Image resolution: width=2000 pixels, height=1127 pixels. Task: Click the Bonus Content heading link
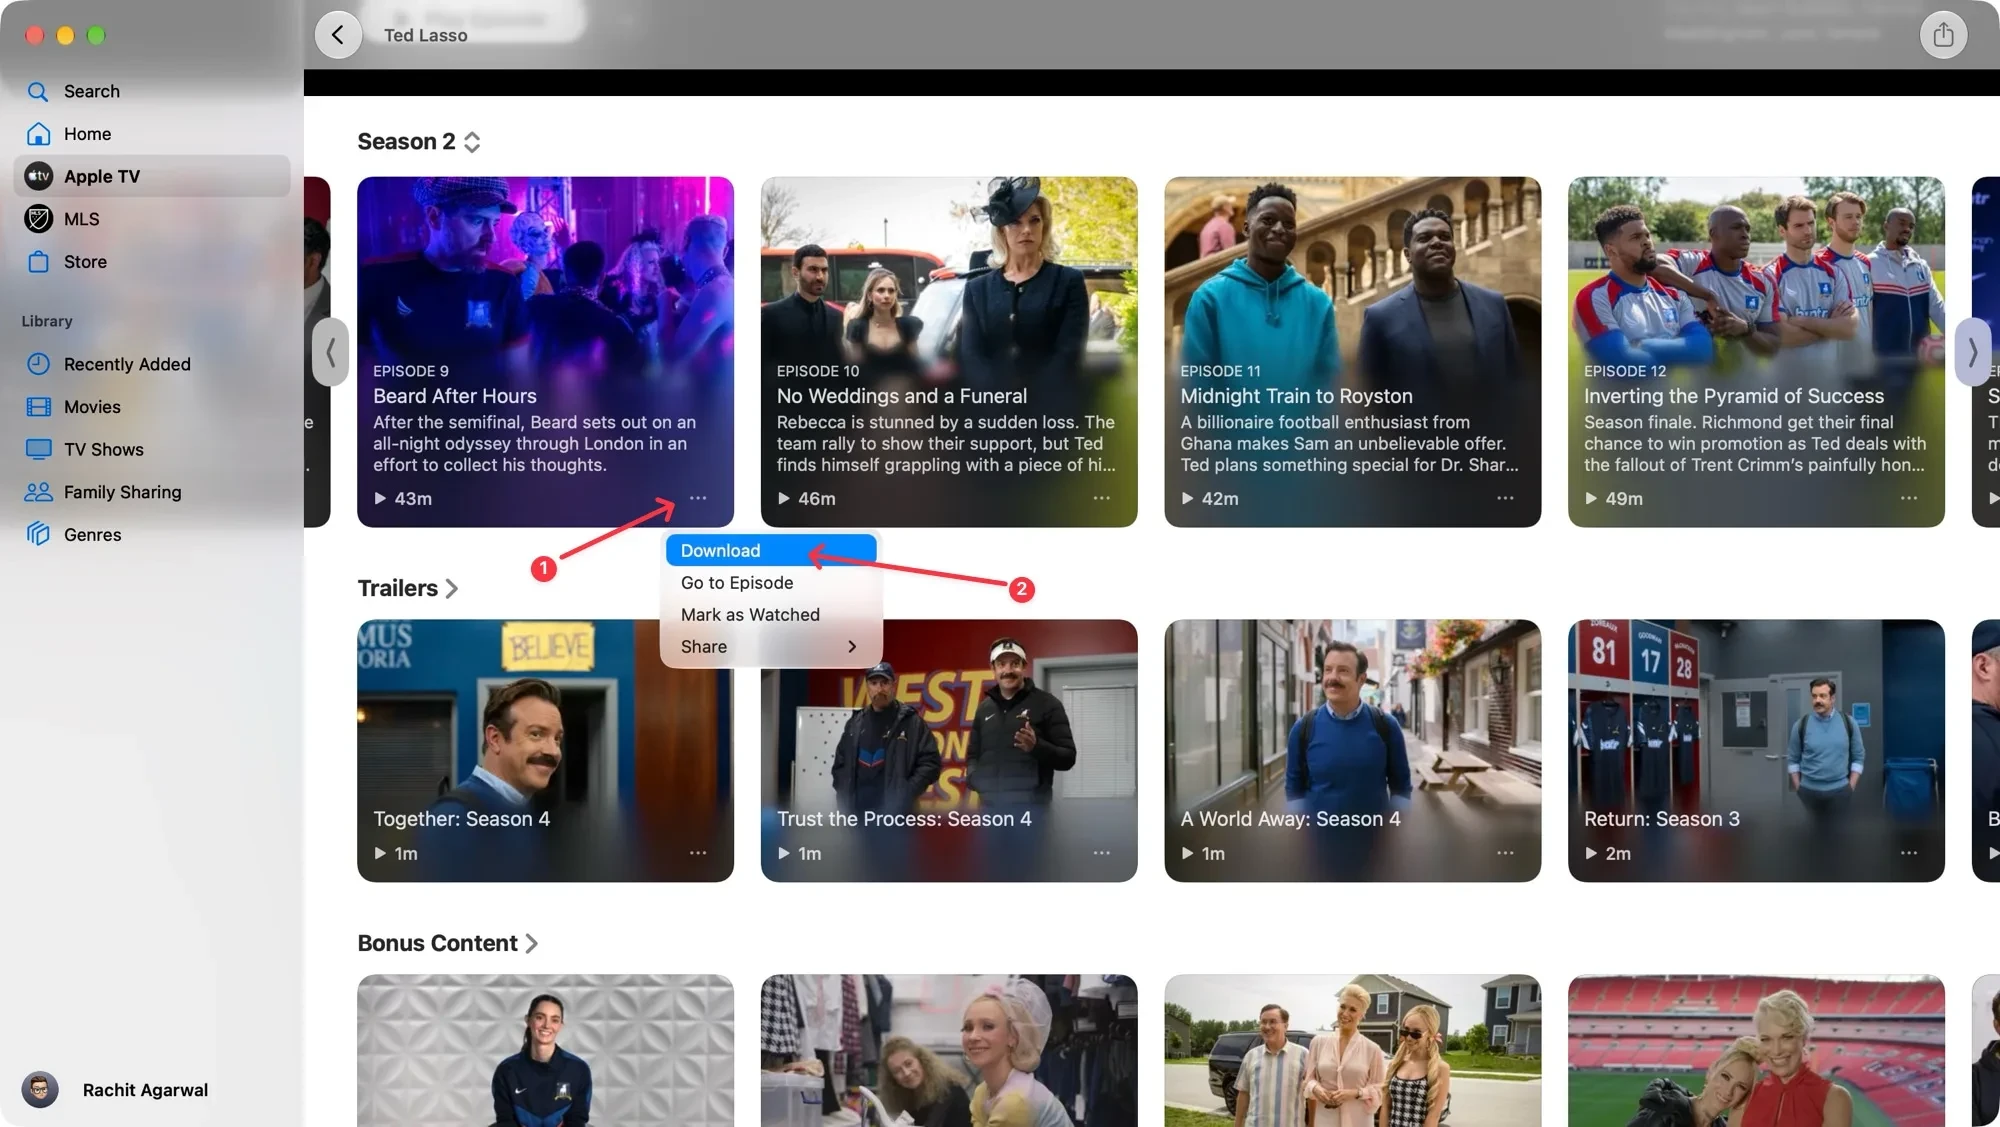[437, 943]
